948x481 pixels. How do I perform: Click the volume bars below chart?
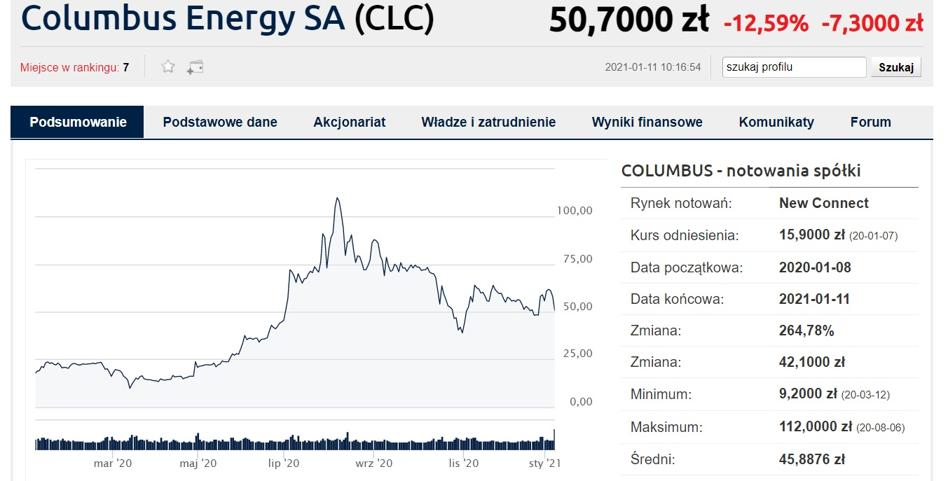click(x=295, y=441)
